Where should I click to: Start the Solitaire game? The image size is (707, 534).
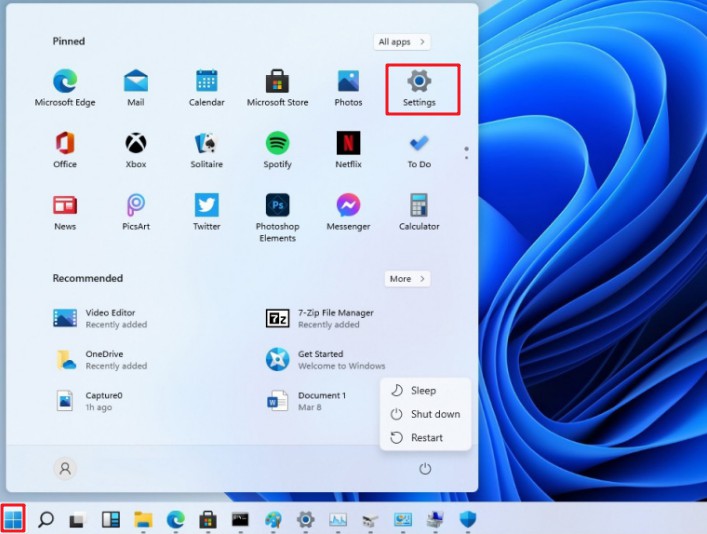pyautogui.click(x=207, y=150)
